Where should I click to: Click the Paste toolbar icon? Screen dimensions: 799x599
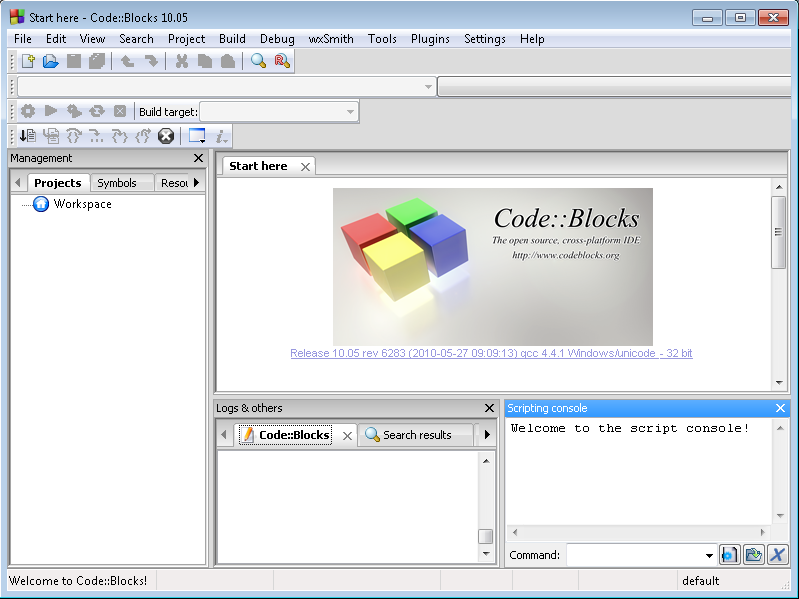click(228, 61)
